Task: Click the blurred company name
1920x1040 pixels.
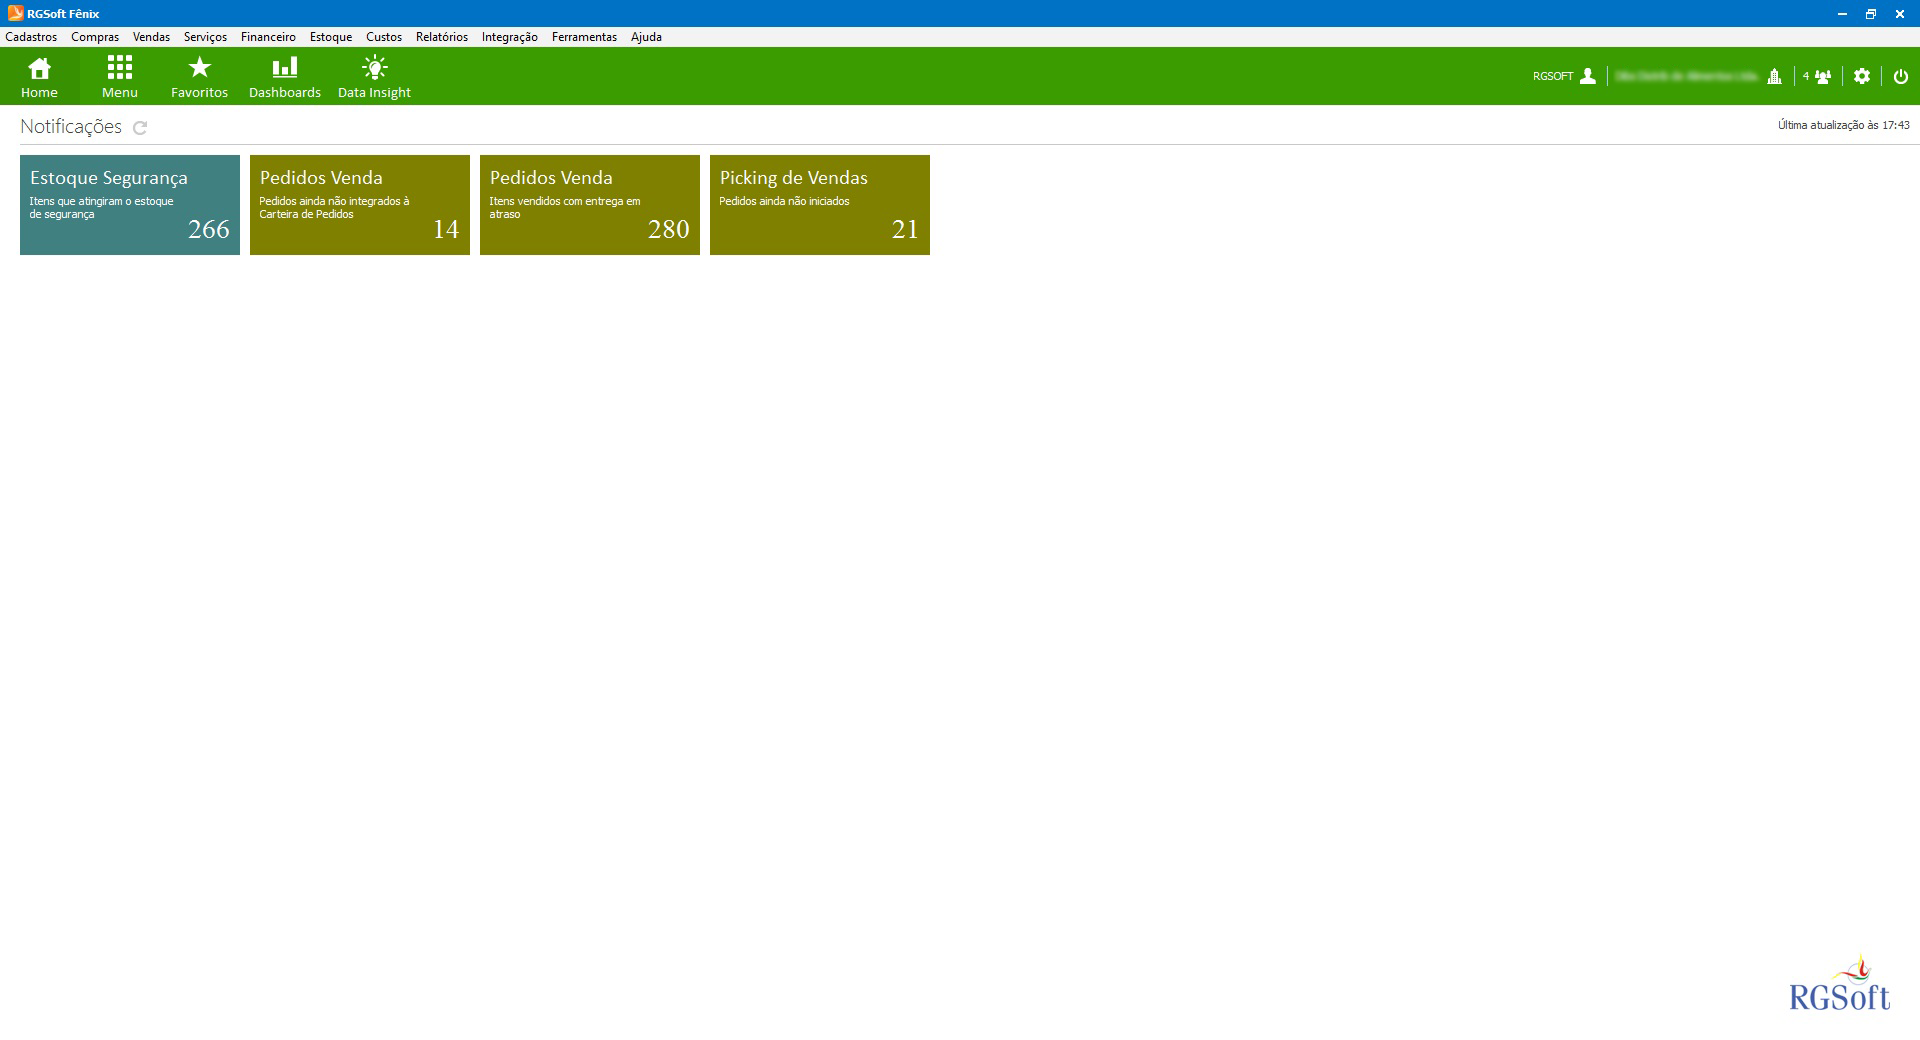Action: [x=1687, y=76]
